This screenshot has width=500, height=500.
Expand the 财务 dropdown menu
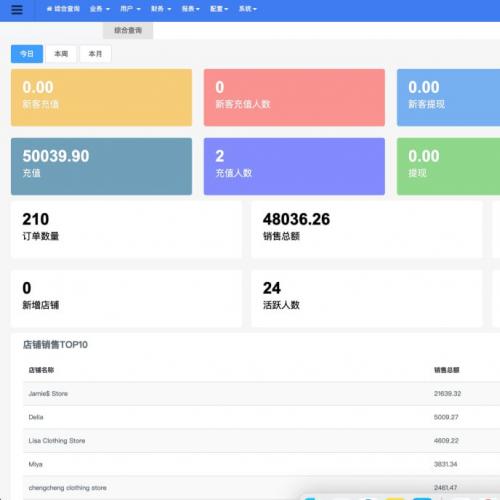[x=161, y=9]
